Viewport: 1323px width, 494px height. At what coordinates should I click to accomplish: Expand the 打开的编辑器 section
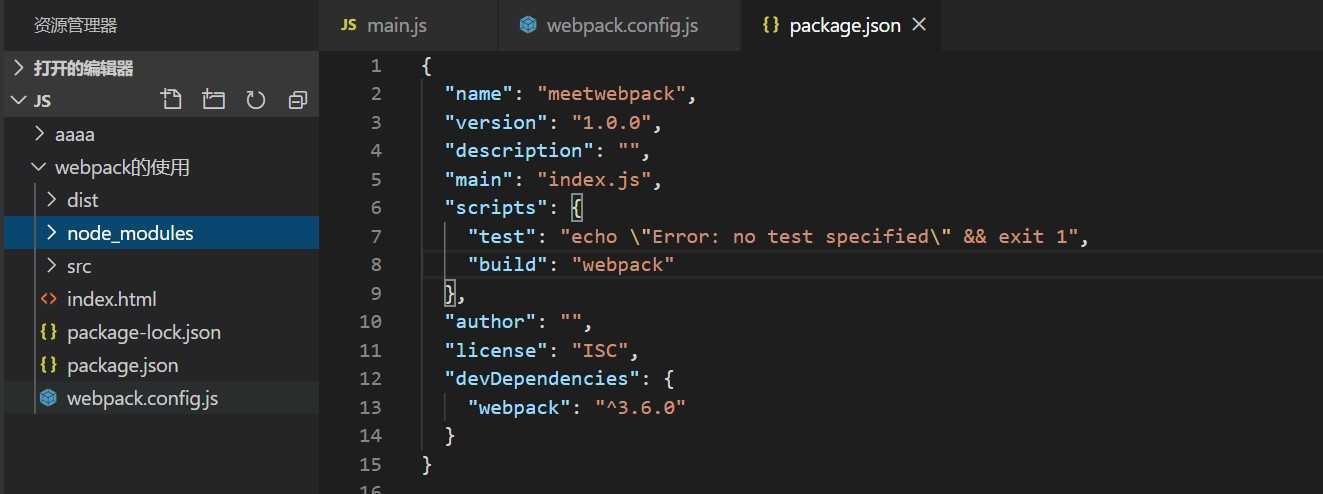point(19,68)
